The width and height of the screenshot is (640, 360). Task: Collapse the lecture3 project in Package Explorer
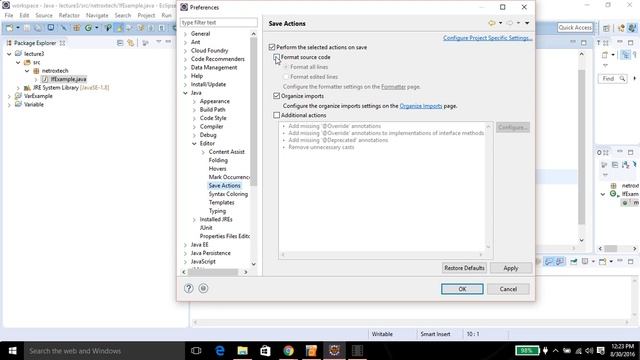tap(9, 54)
